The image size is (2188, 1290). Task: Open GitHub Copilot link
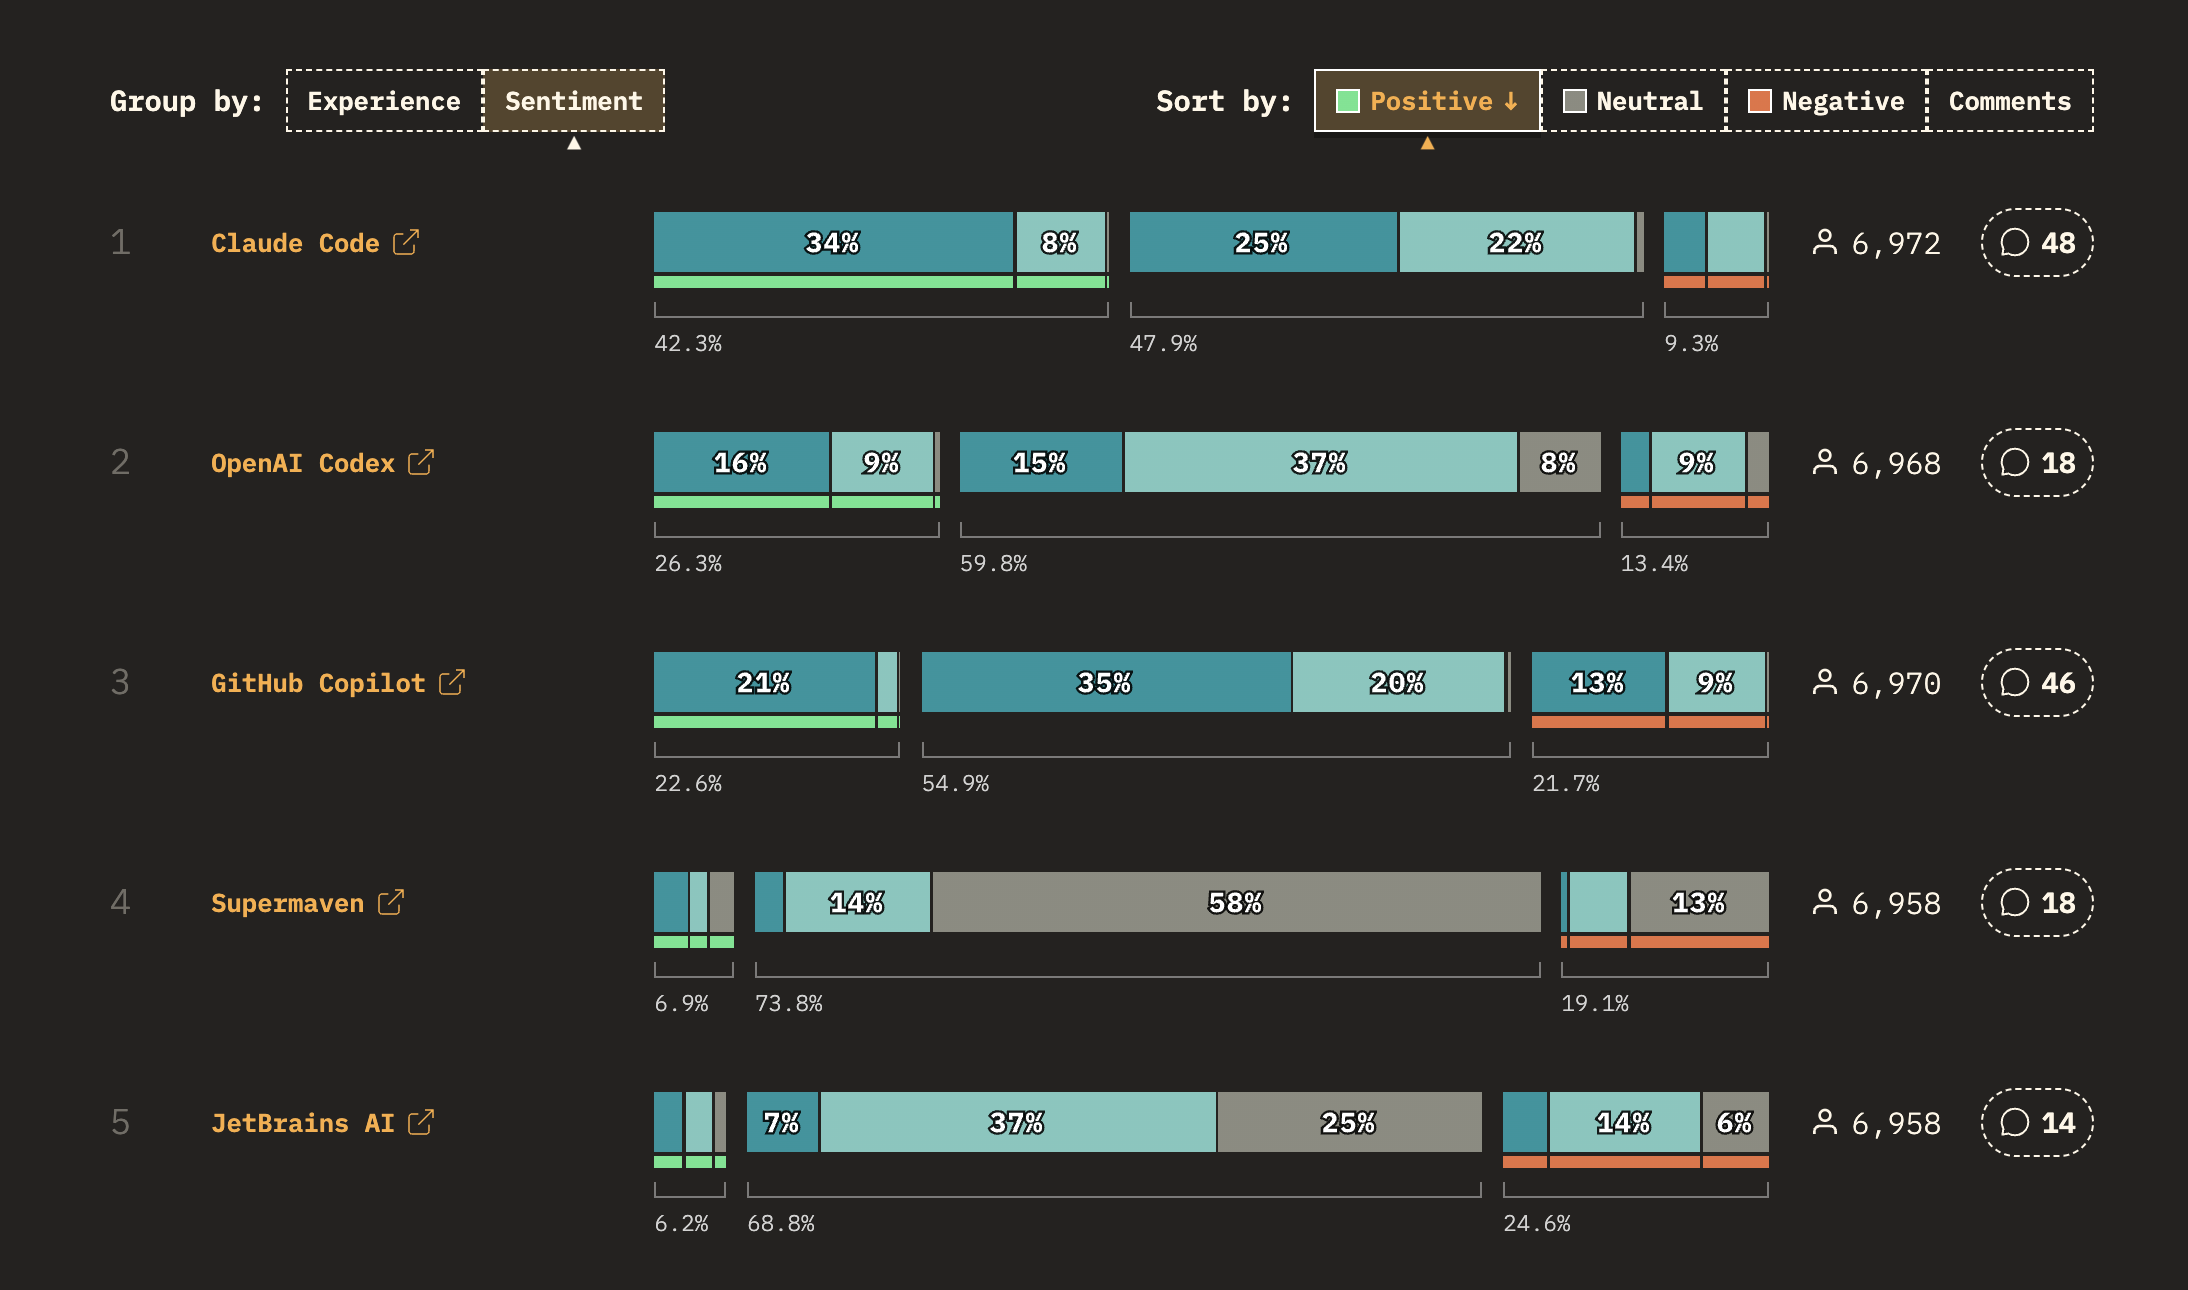click(318, 683)
